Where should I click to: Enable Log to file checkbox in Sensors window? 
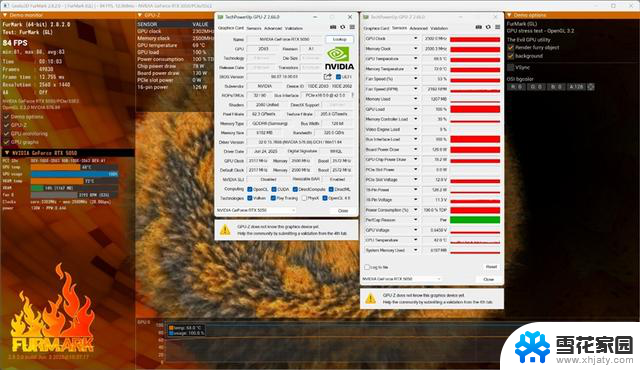[x=367, y=267]
